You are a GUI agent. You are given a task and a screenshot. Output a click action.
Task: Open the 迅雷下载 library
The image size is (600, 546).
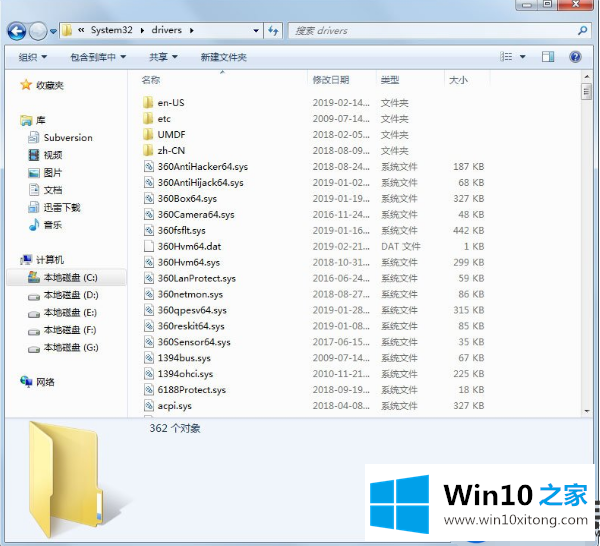coord(62,207)
